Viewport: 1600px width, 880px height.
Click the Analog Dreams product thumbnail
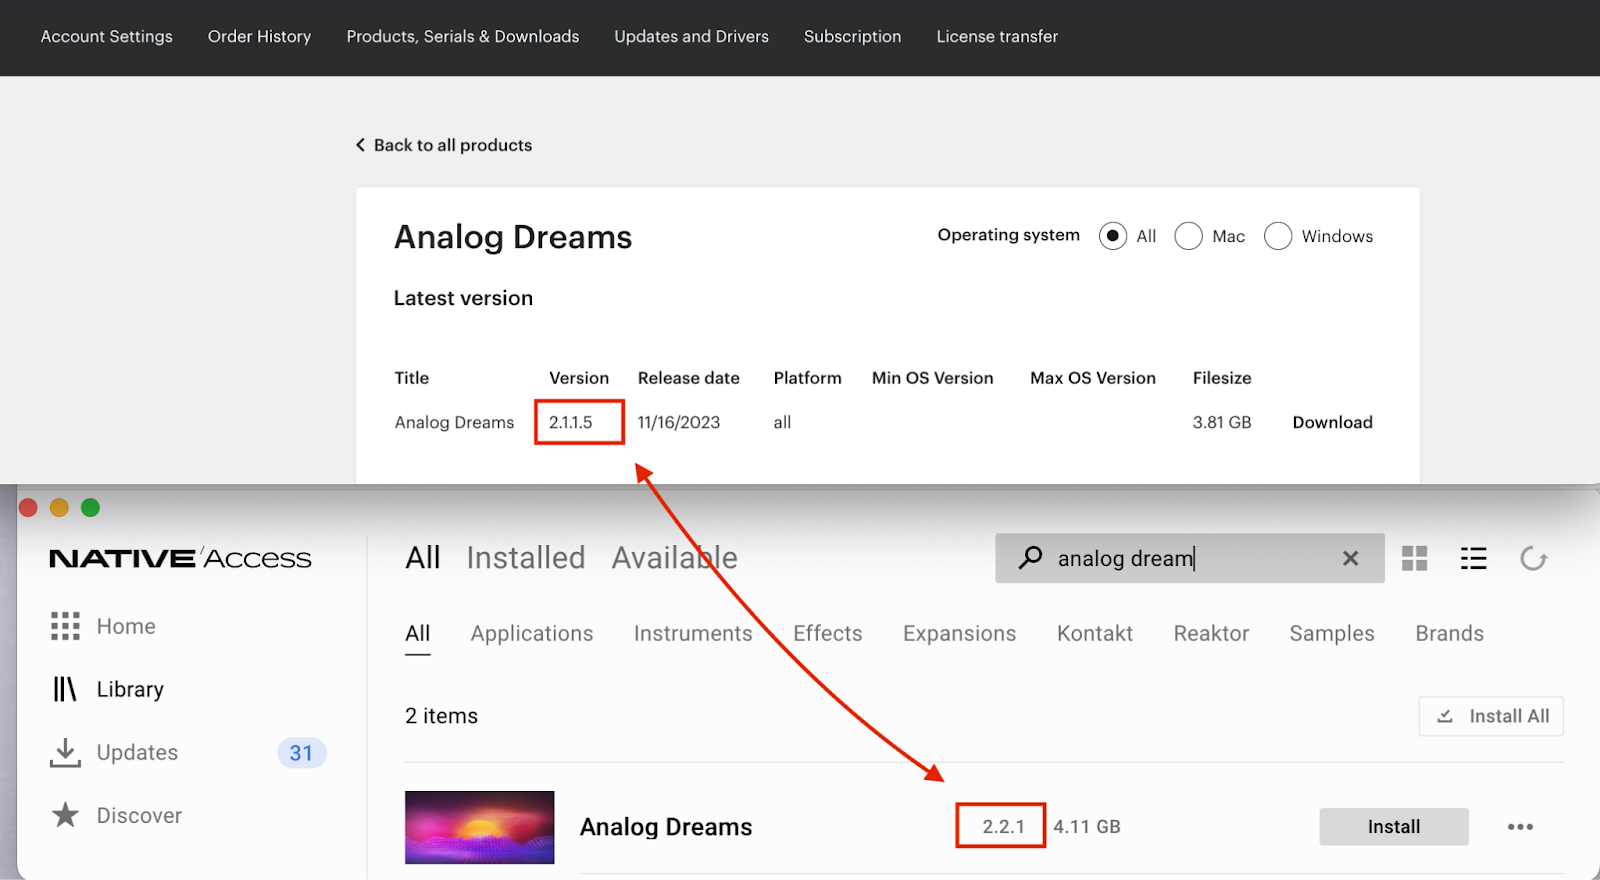480,828
